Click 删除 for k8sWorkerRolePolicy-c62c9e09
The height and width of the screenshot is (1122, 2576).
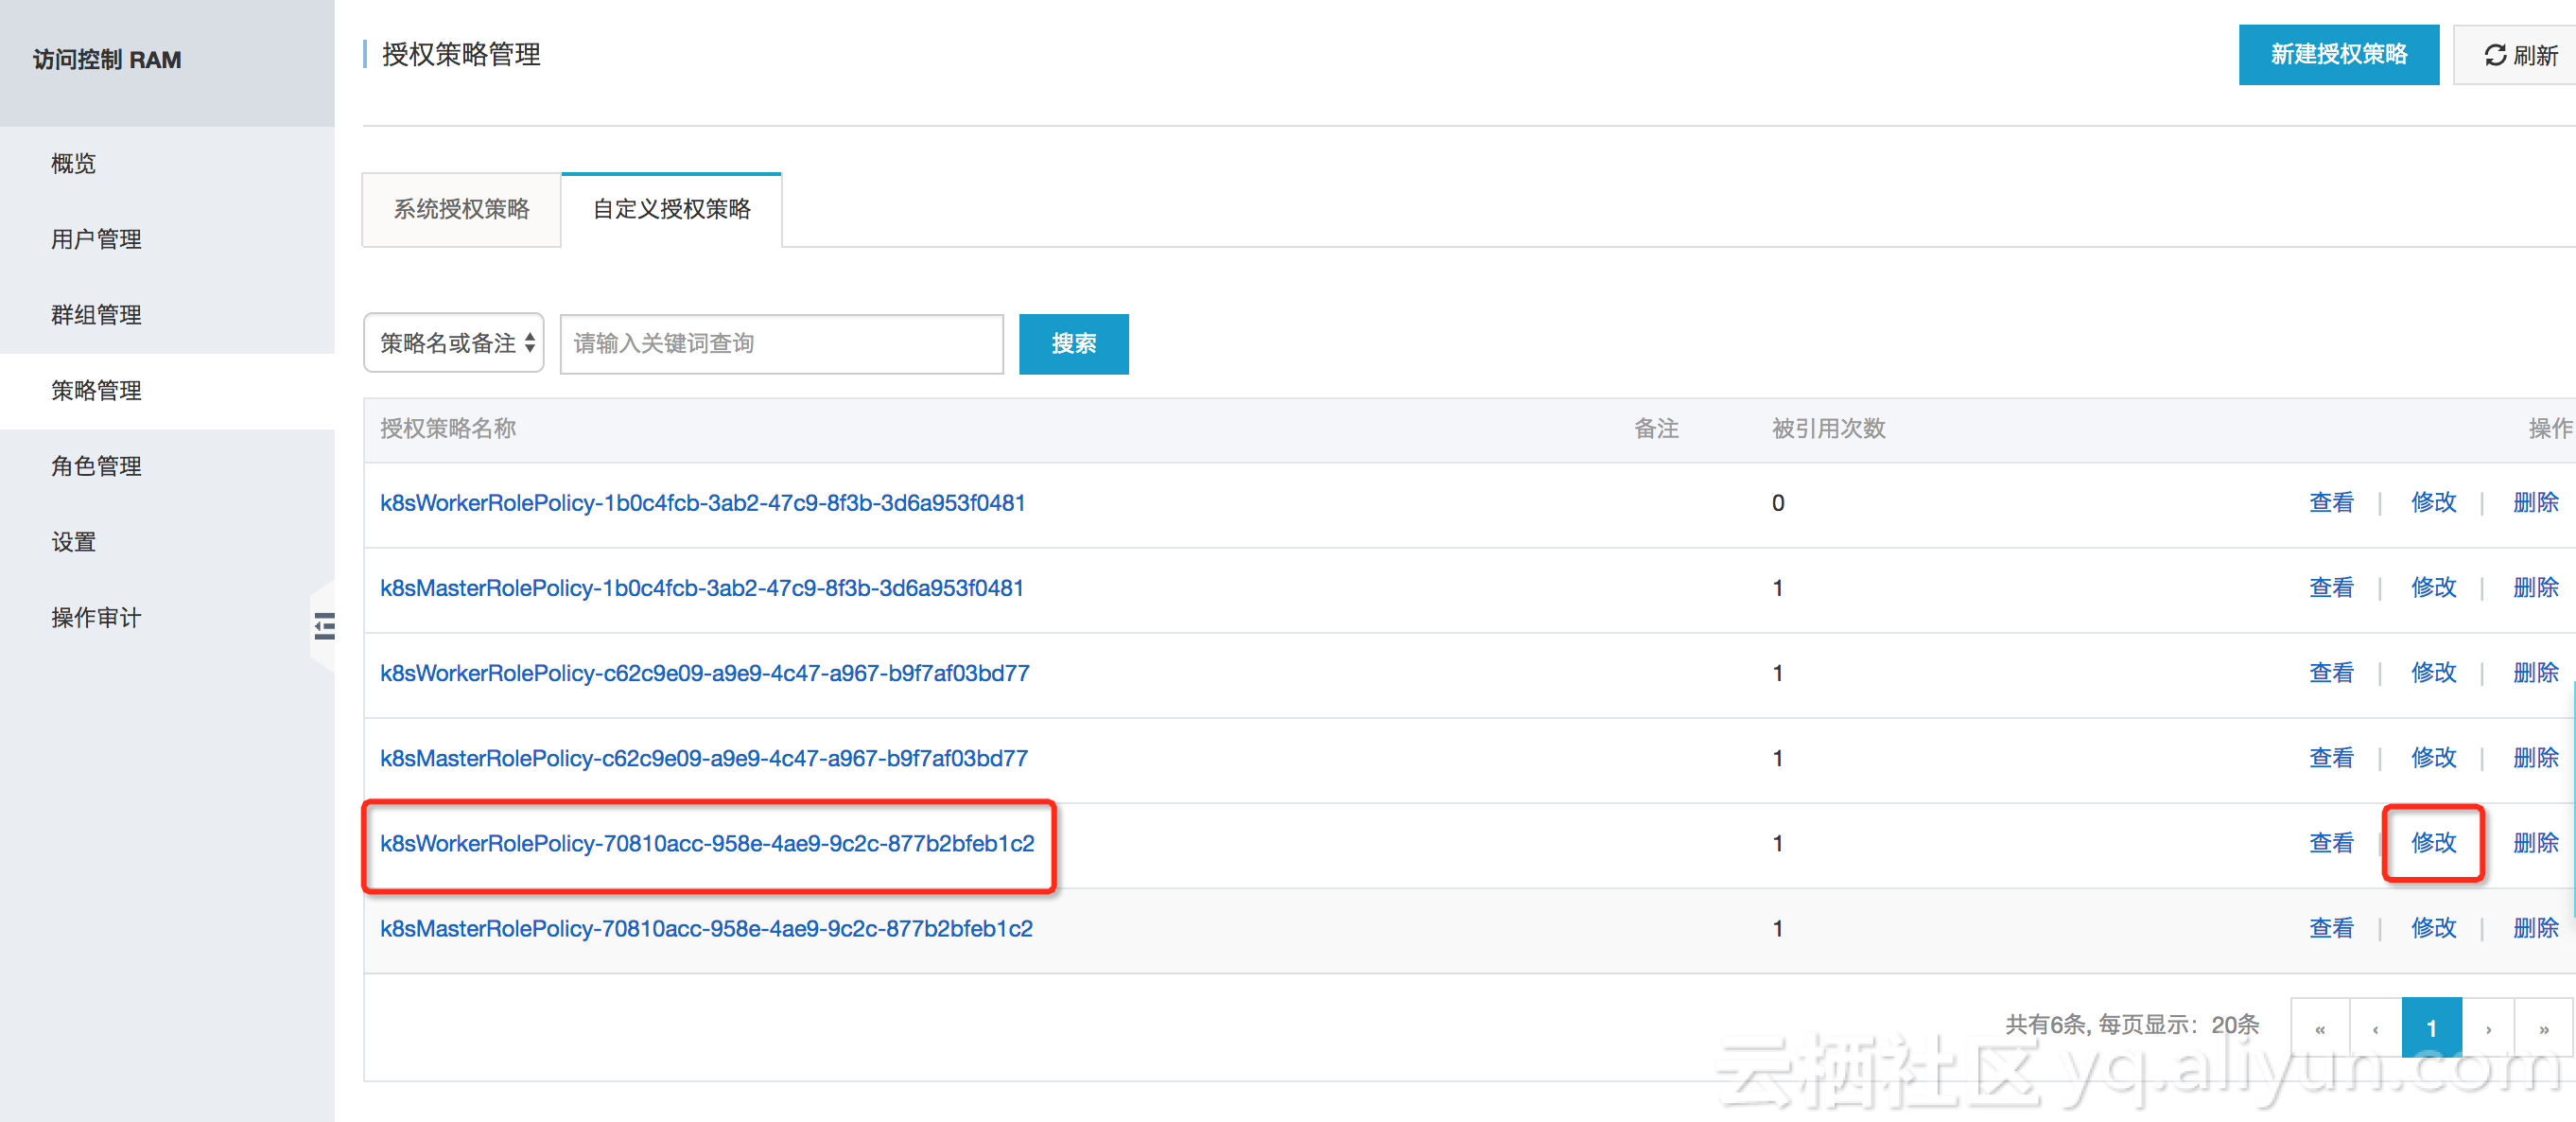[2535, 673]
